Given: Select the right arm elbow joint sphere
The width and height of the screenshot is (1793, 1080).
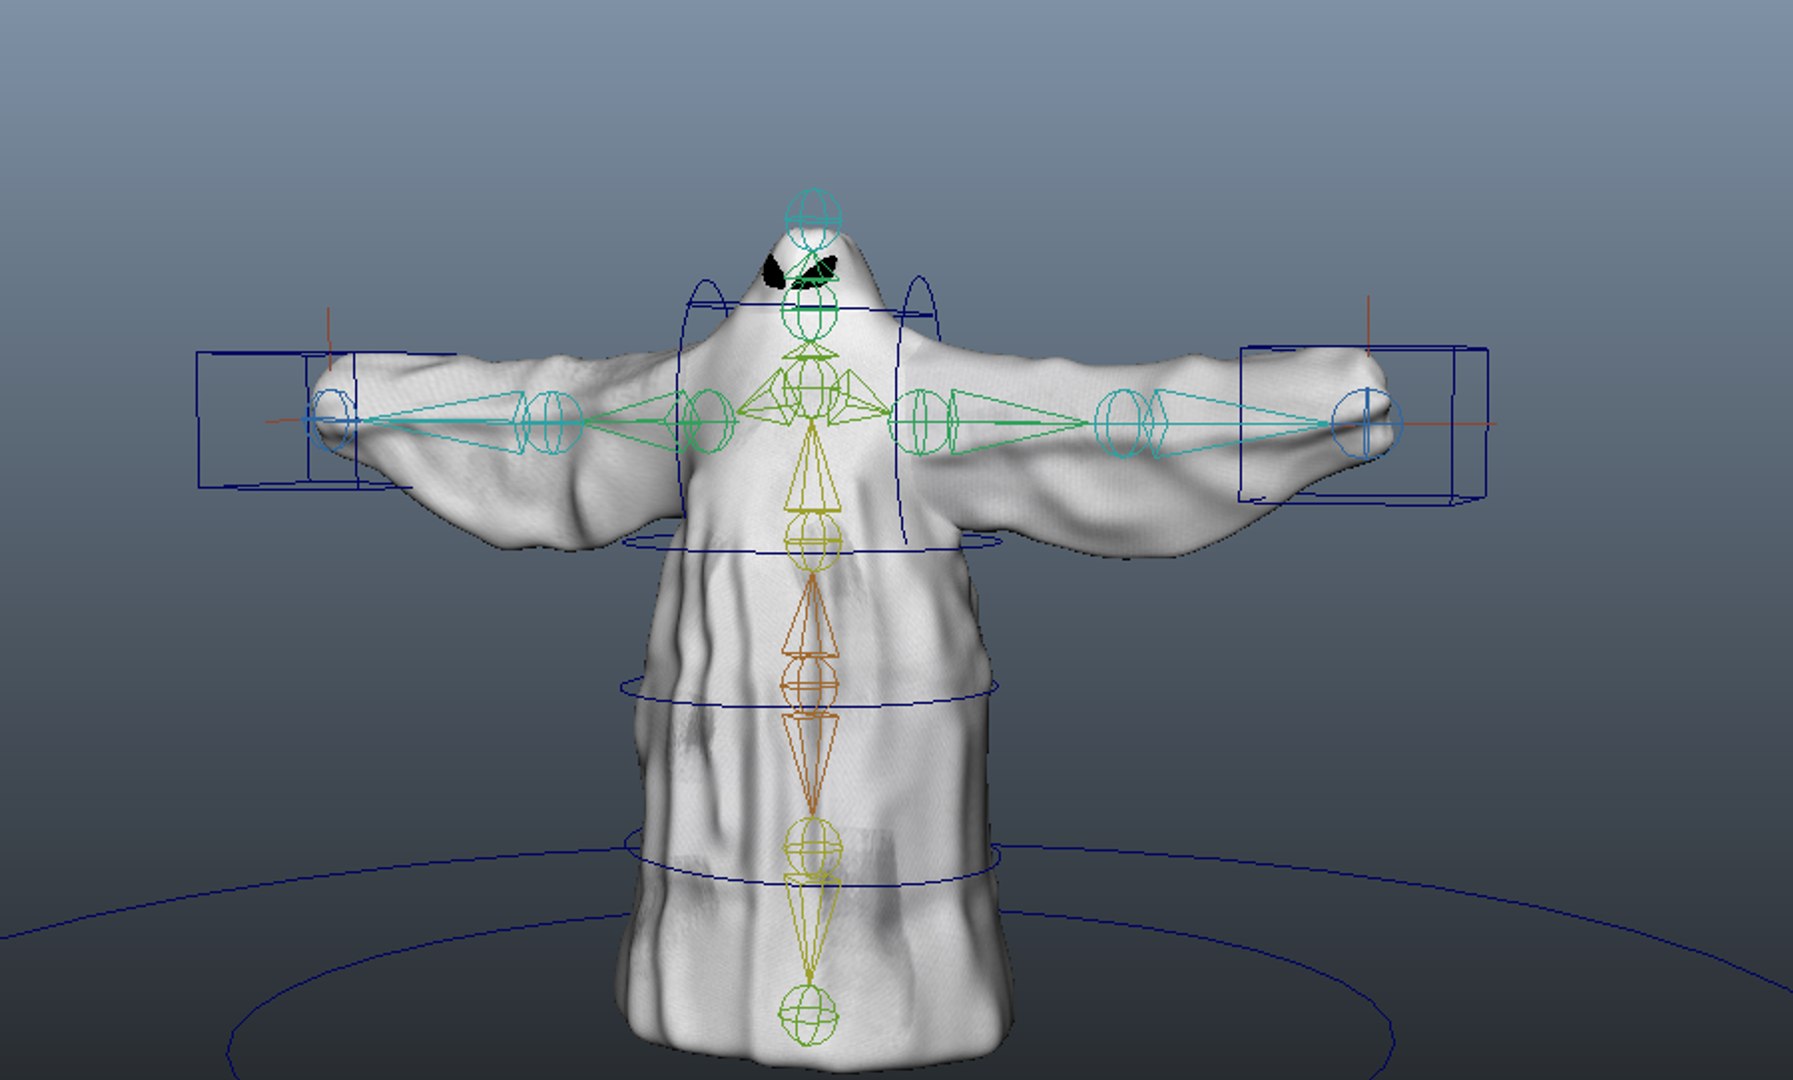Looking at the screenshot, I should click(1123, 424).
